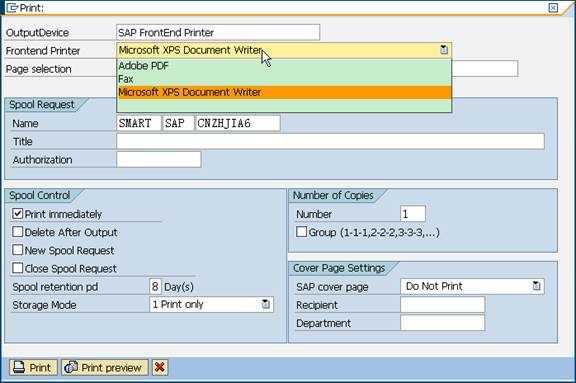Screen dimensions: 576x383
Task: Click the spool name field CNZHJIA6
Action: (x=237, y=123)
